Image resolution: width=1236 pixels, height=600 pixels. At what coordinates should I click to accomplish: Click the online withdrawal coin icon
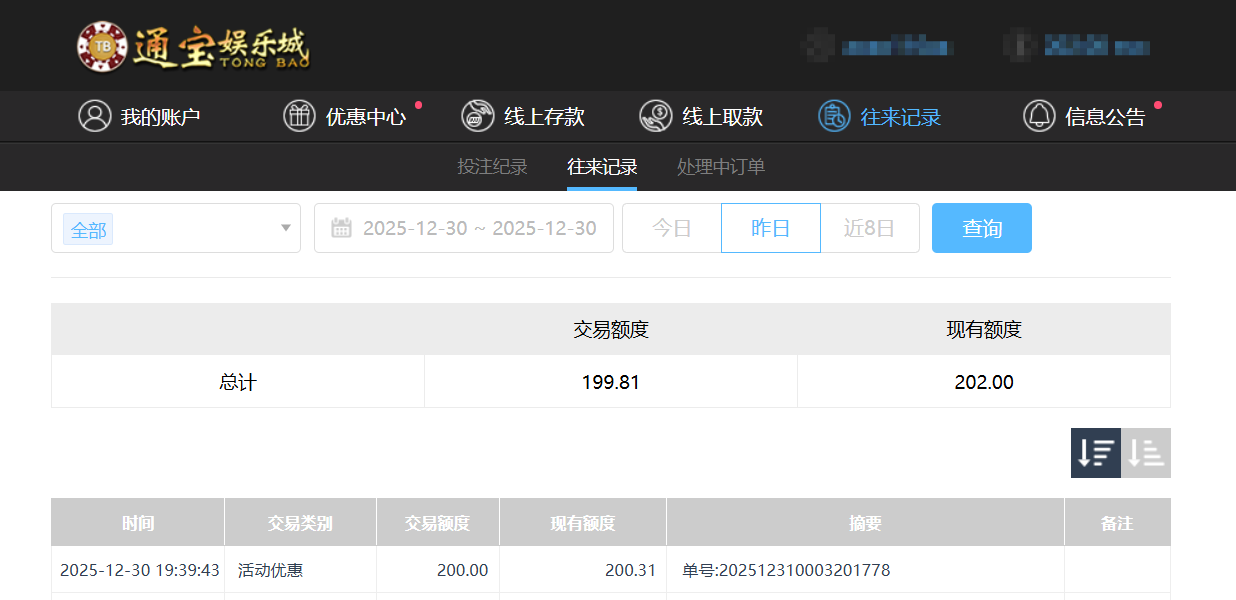click(656, 116)
